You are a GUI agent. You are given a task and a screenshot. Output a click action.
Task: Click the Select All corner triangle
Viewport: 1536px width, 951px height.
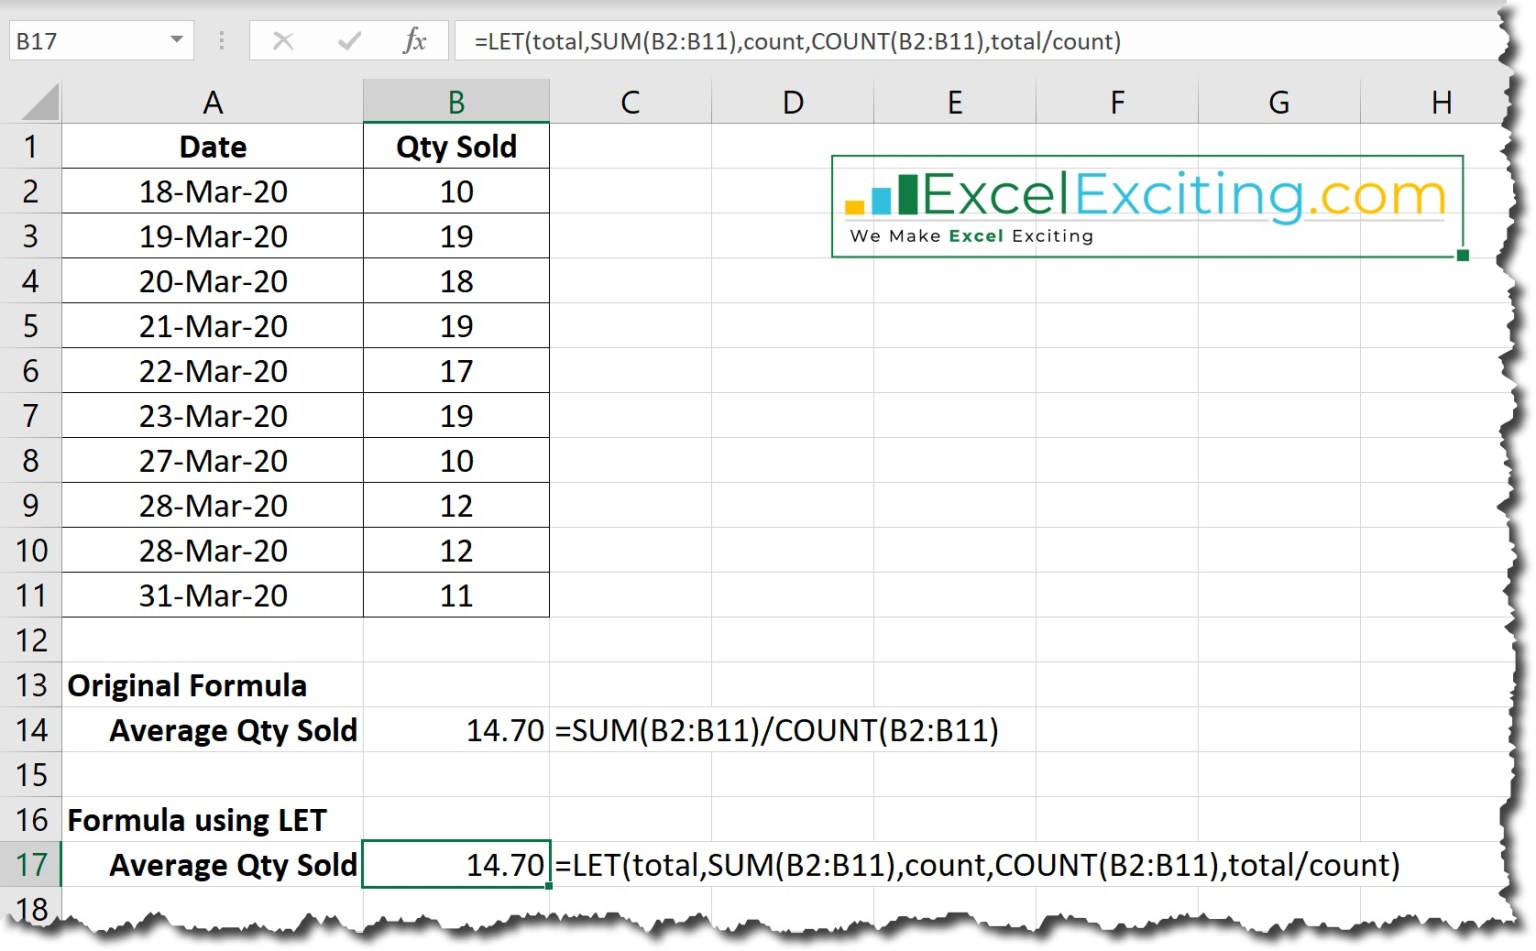(41, 102)
